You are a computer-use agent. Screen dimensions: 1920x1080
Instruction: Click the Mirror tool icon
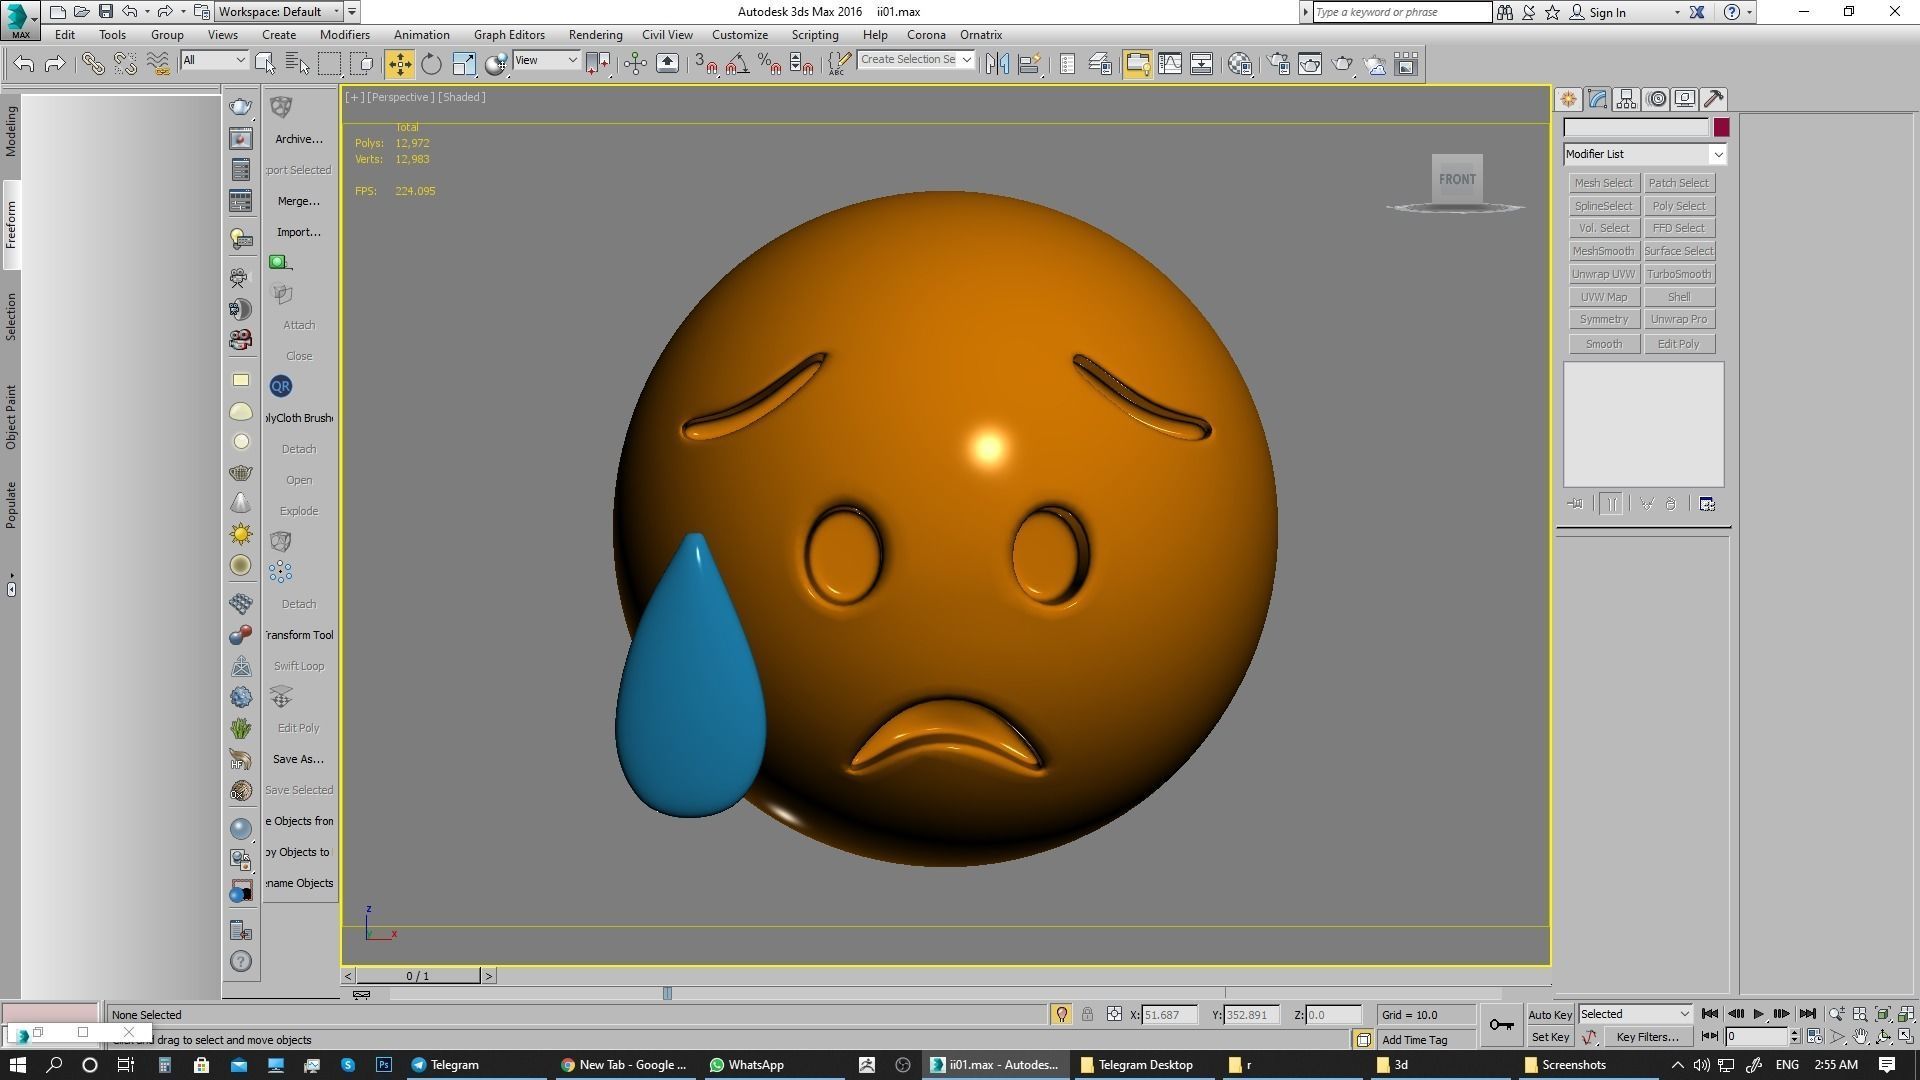(x=996, y=64)
